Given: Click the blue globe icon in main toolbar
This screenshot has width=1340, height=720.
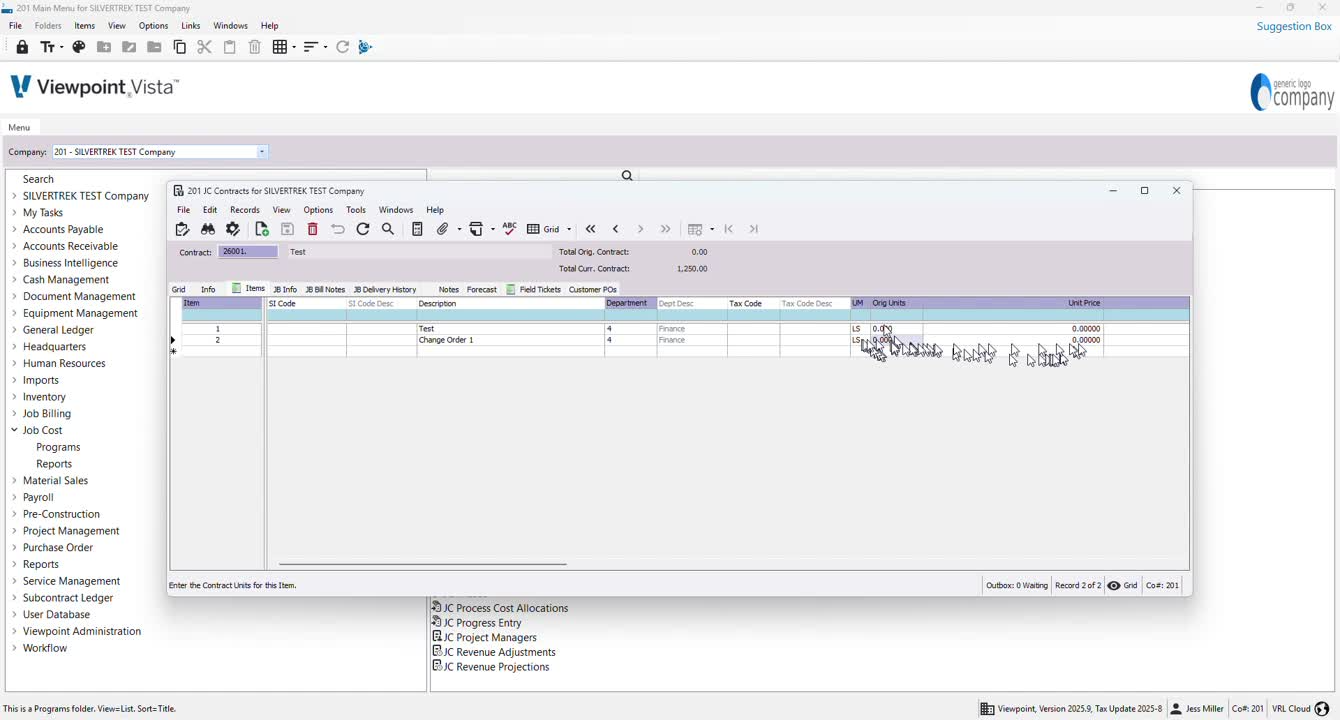Looking at the screenshot, I should [365, 47].
